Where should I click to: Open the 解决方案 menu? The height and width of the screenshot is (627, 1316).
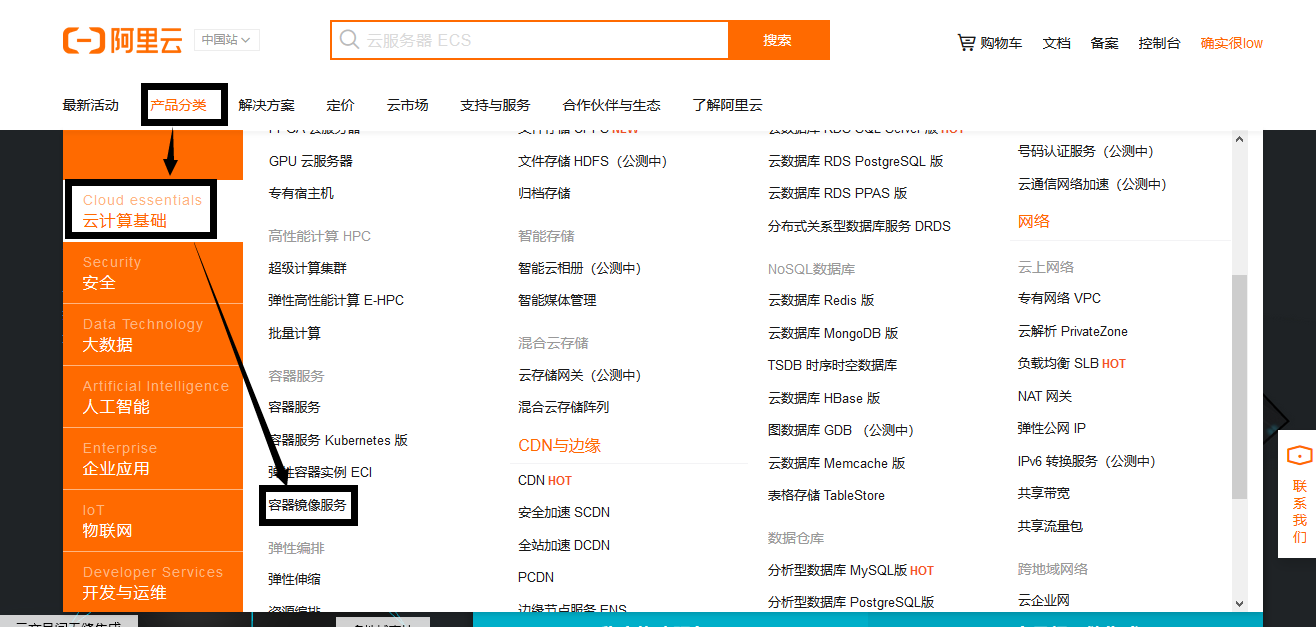tap(266, 105)
